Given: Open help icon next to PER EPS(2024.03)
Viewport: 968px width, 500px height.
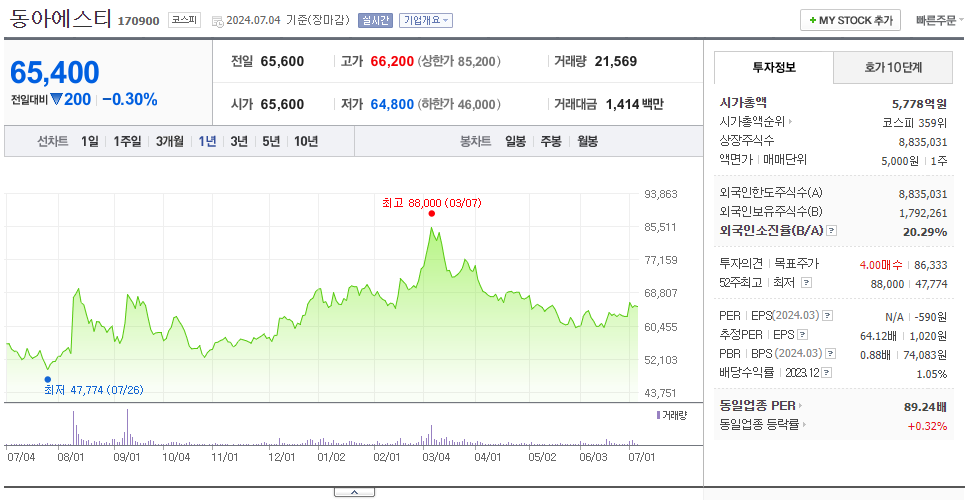Looking at the screenshot, I should 828,316.
